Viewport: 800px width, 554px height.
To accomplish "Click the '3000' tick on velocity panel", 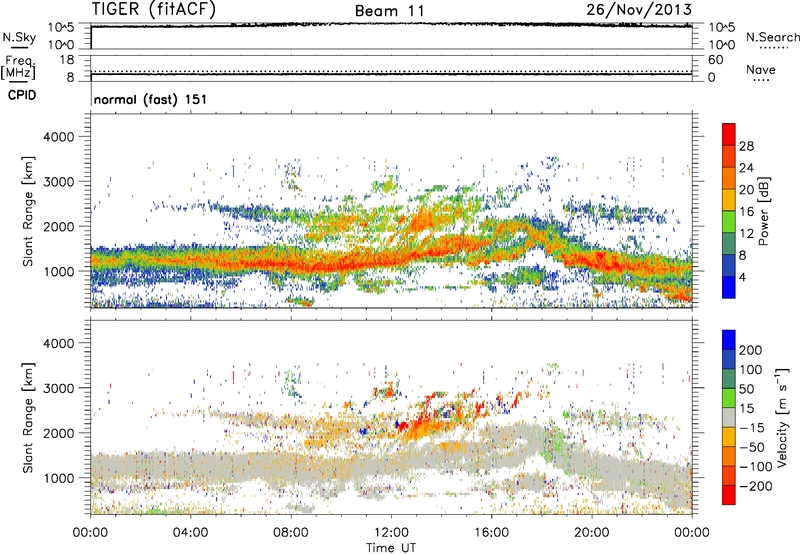I will [x=58, y=388].
